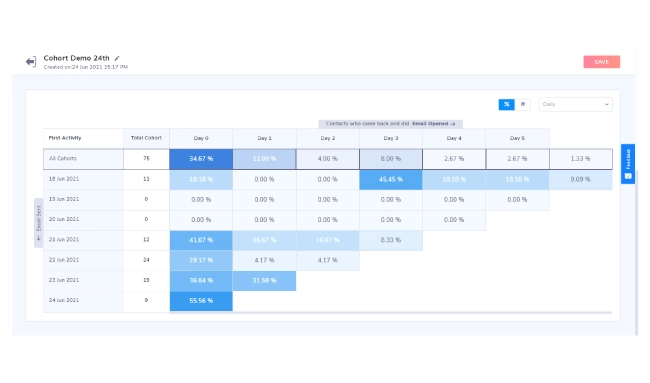Click the back arrow icon beside Cohort Demo 24th
Screen dimensions: 650x383
coord(31,62)
